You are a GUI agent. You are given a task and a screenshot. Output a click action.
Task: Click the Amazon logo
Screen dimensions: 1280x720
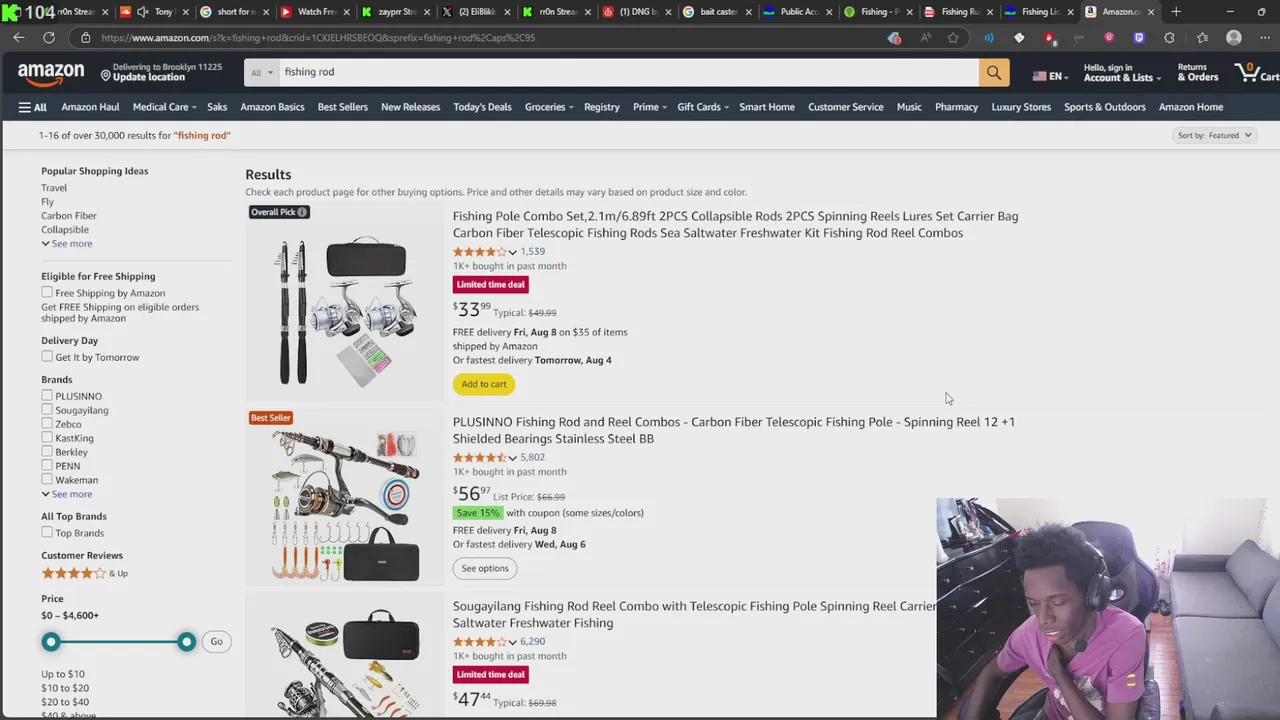click(x=51, y=74)
